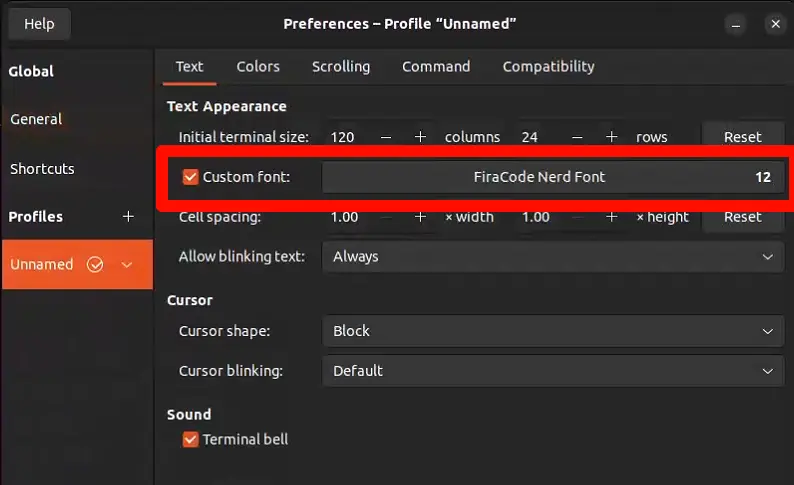Increase initial terminal rows with plus
The width and height of the screenshot is (794, 485).
click(612, 137)
